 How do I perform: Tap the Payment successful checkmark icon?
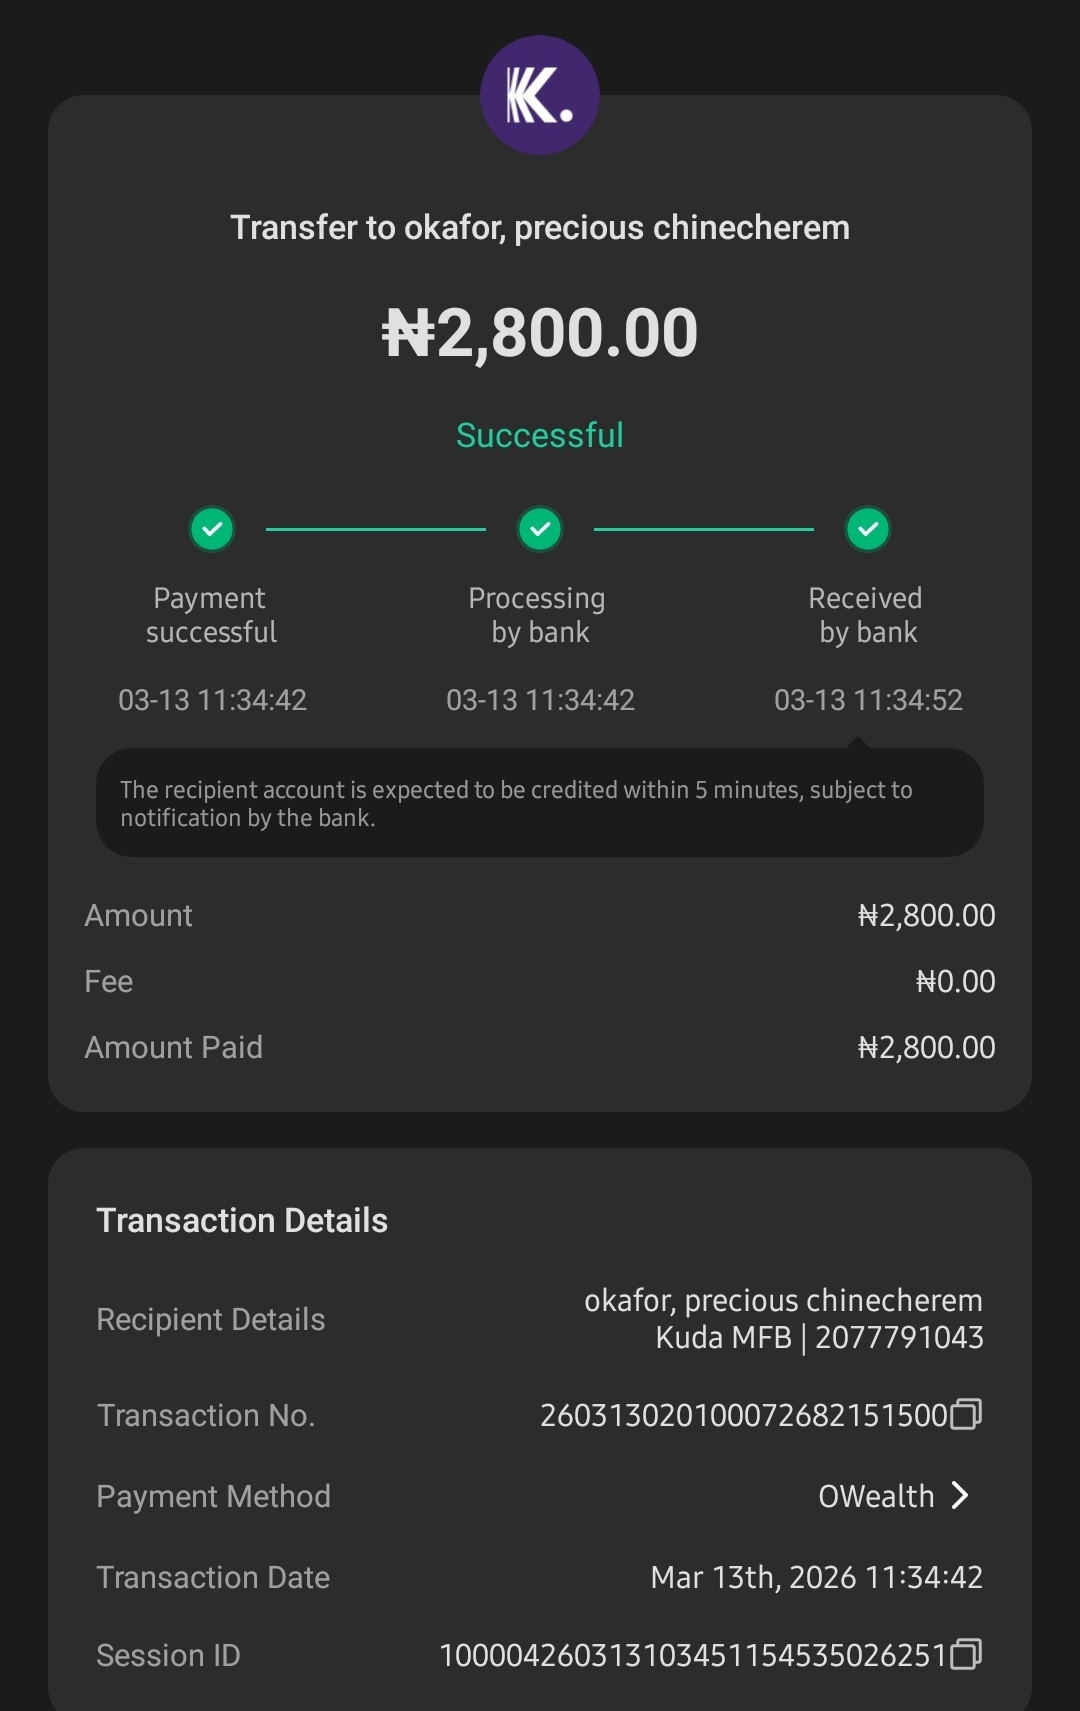tap(212, 529)
